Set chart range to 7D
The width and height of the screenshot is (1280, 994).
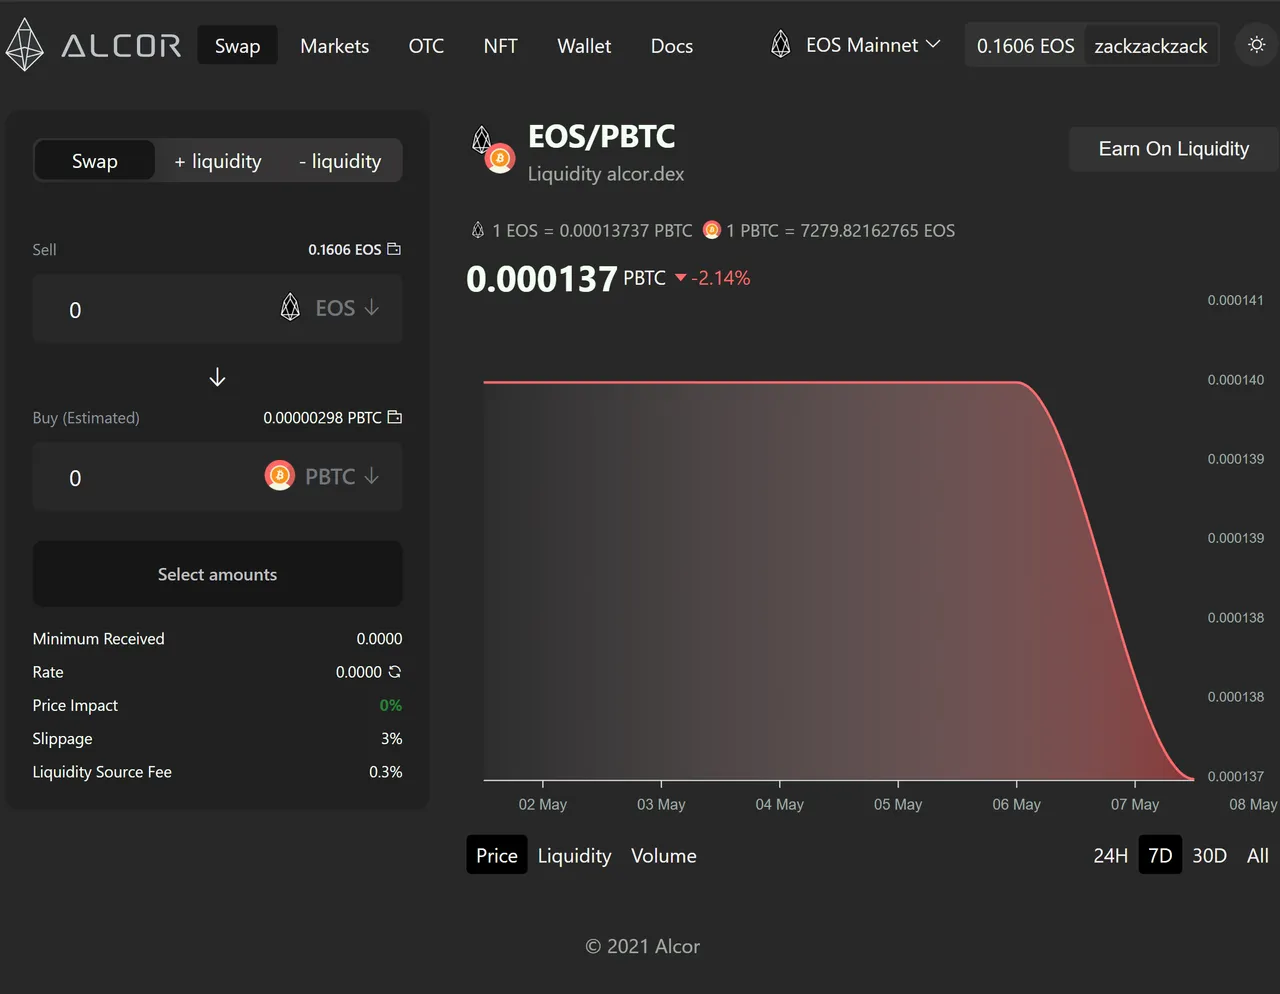(1160, 855)
